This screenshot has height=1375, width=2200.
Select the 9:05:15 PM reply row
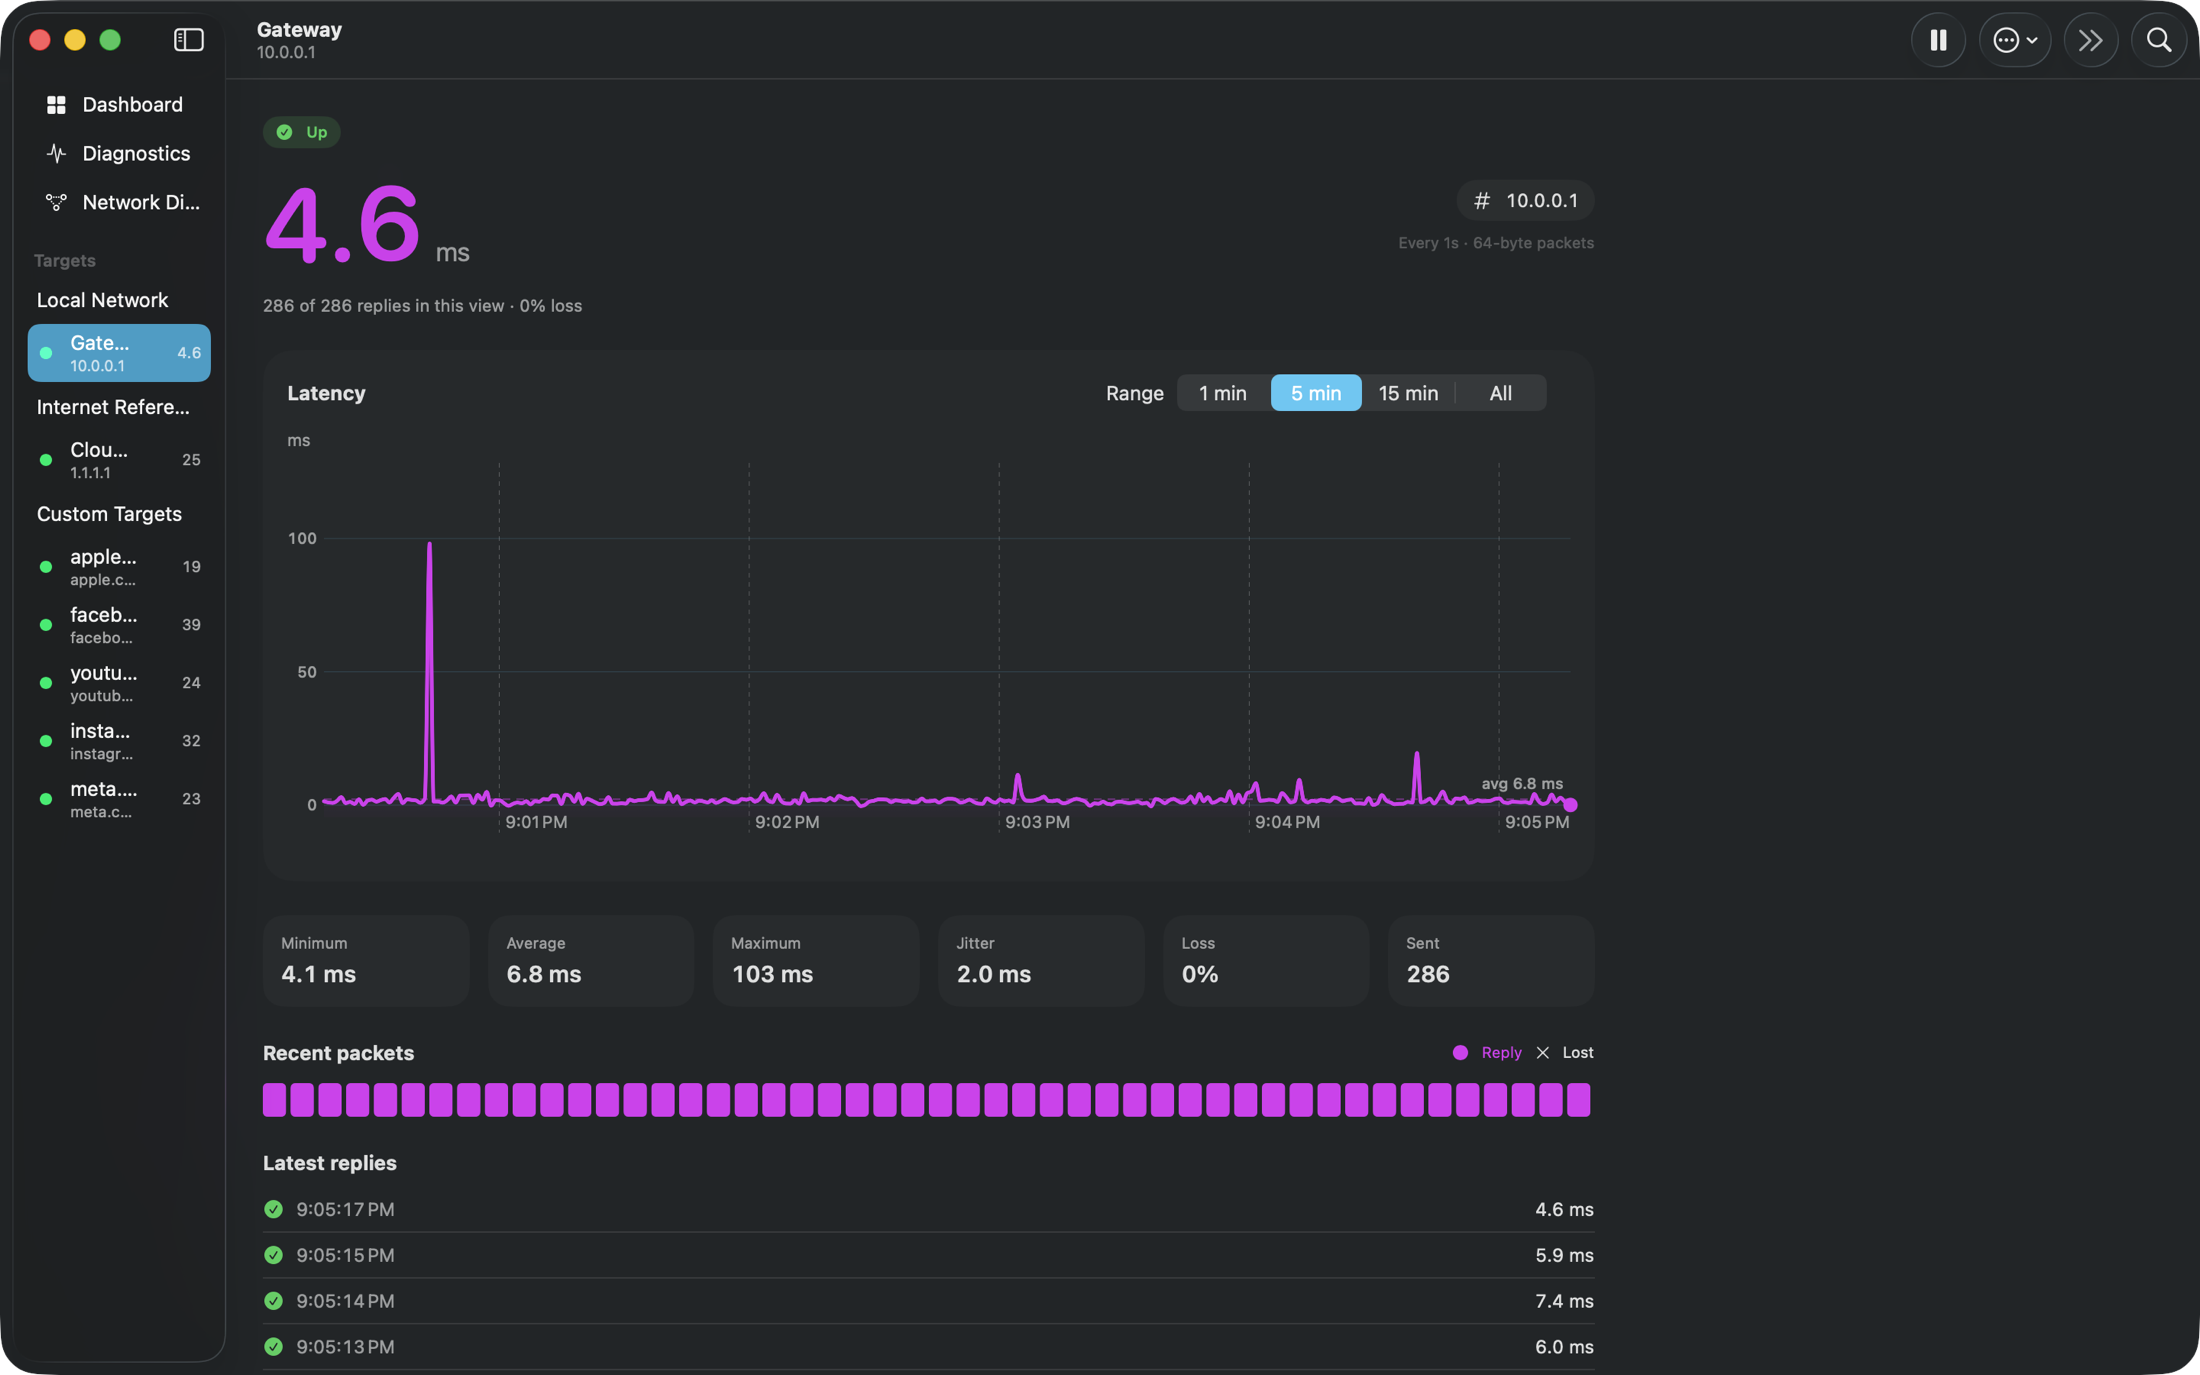[x=928, y=1256]
